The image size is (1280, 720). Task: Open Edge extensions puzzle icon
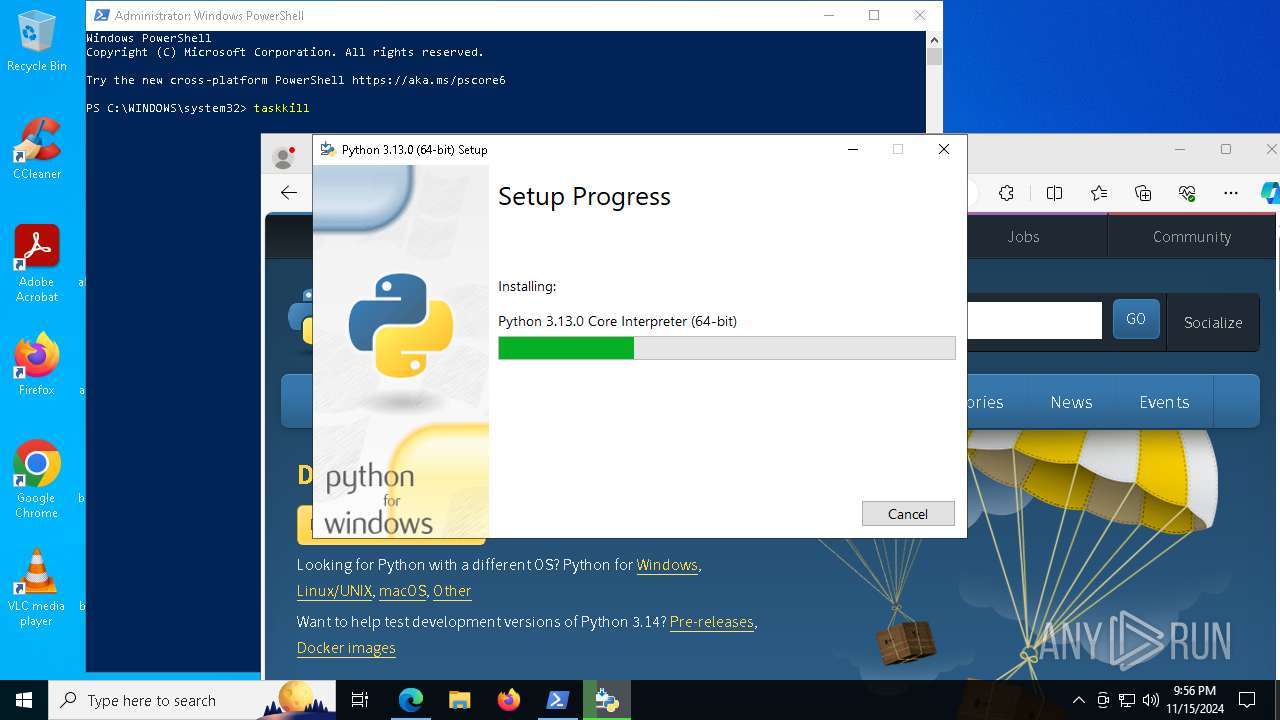(x=1007, y=193)
